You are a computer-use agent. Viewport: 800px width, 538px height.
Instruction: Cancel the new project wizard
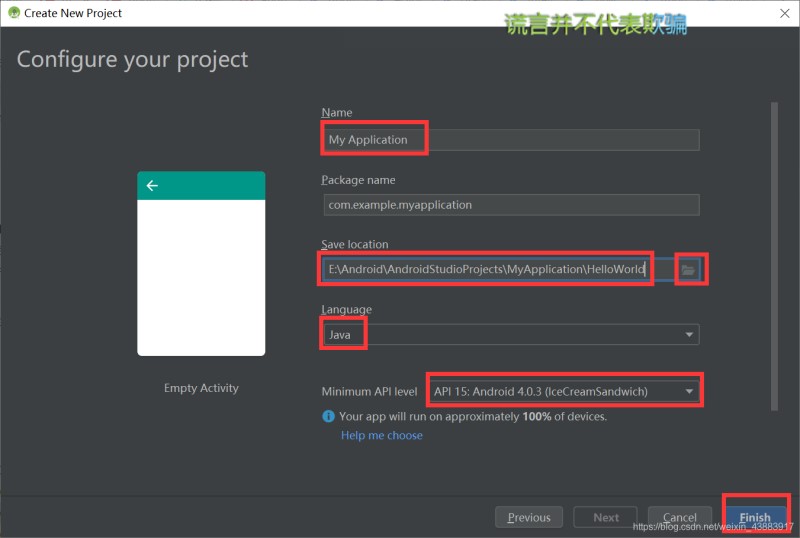click(x=679, y=517)
